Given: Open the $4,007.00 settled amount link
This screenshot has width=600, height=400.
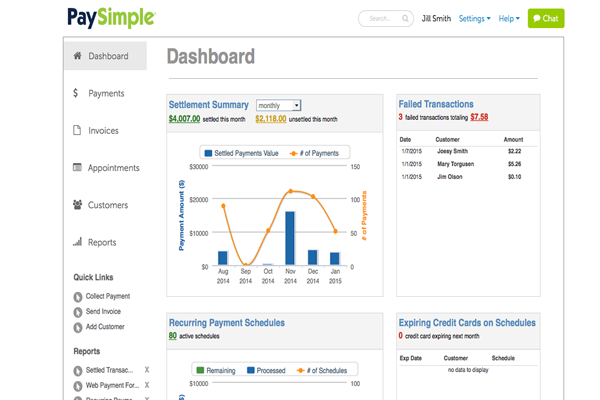Looking at the screenshot, I should (184, 119).
